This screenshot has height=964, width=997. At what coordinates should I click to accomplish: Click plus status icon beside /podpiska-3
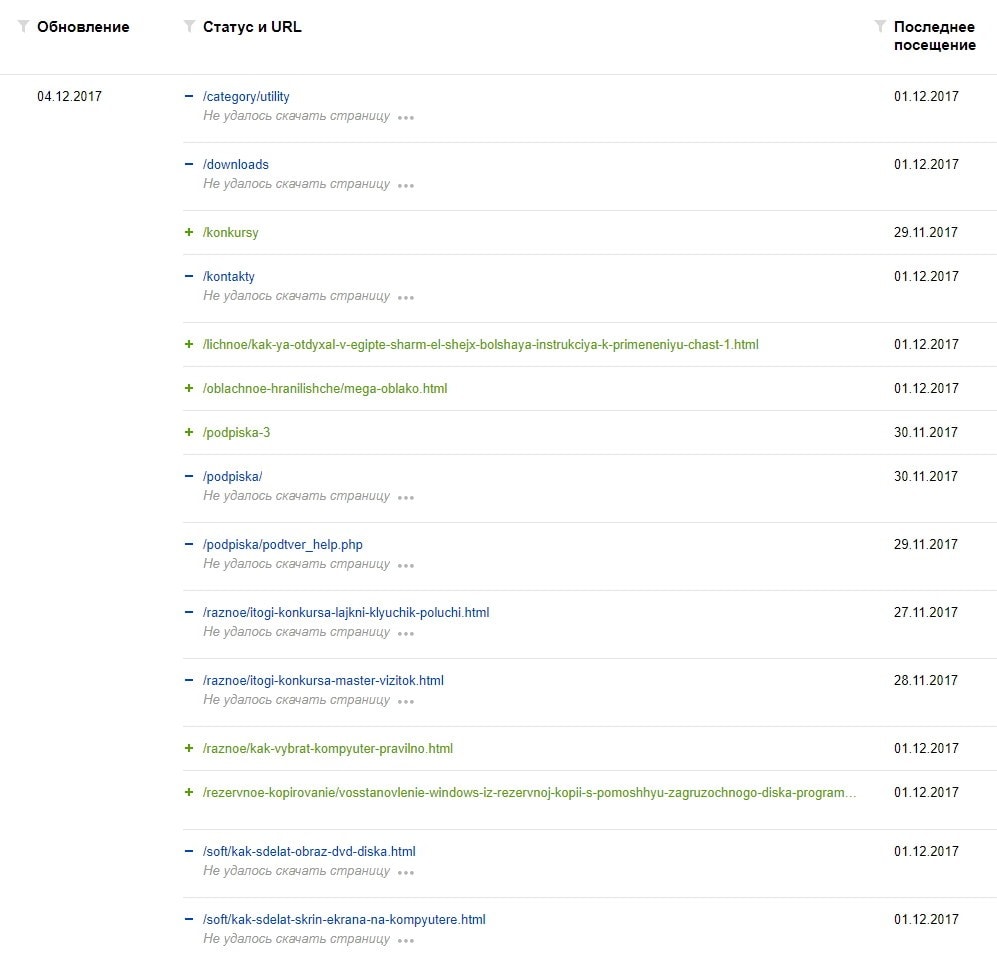pyautogui.click(x=189, y=432)
